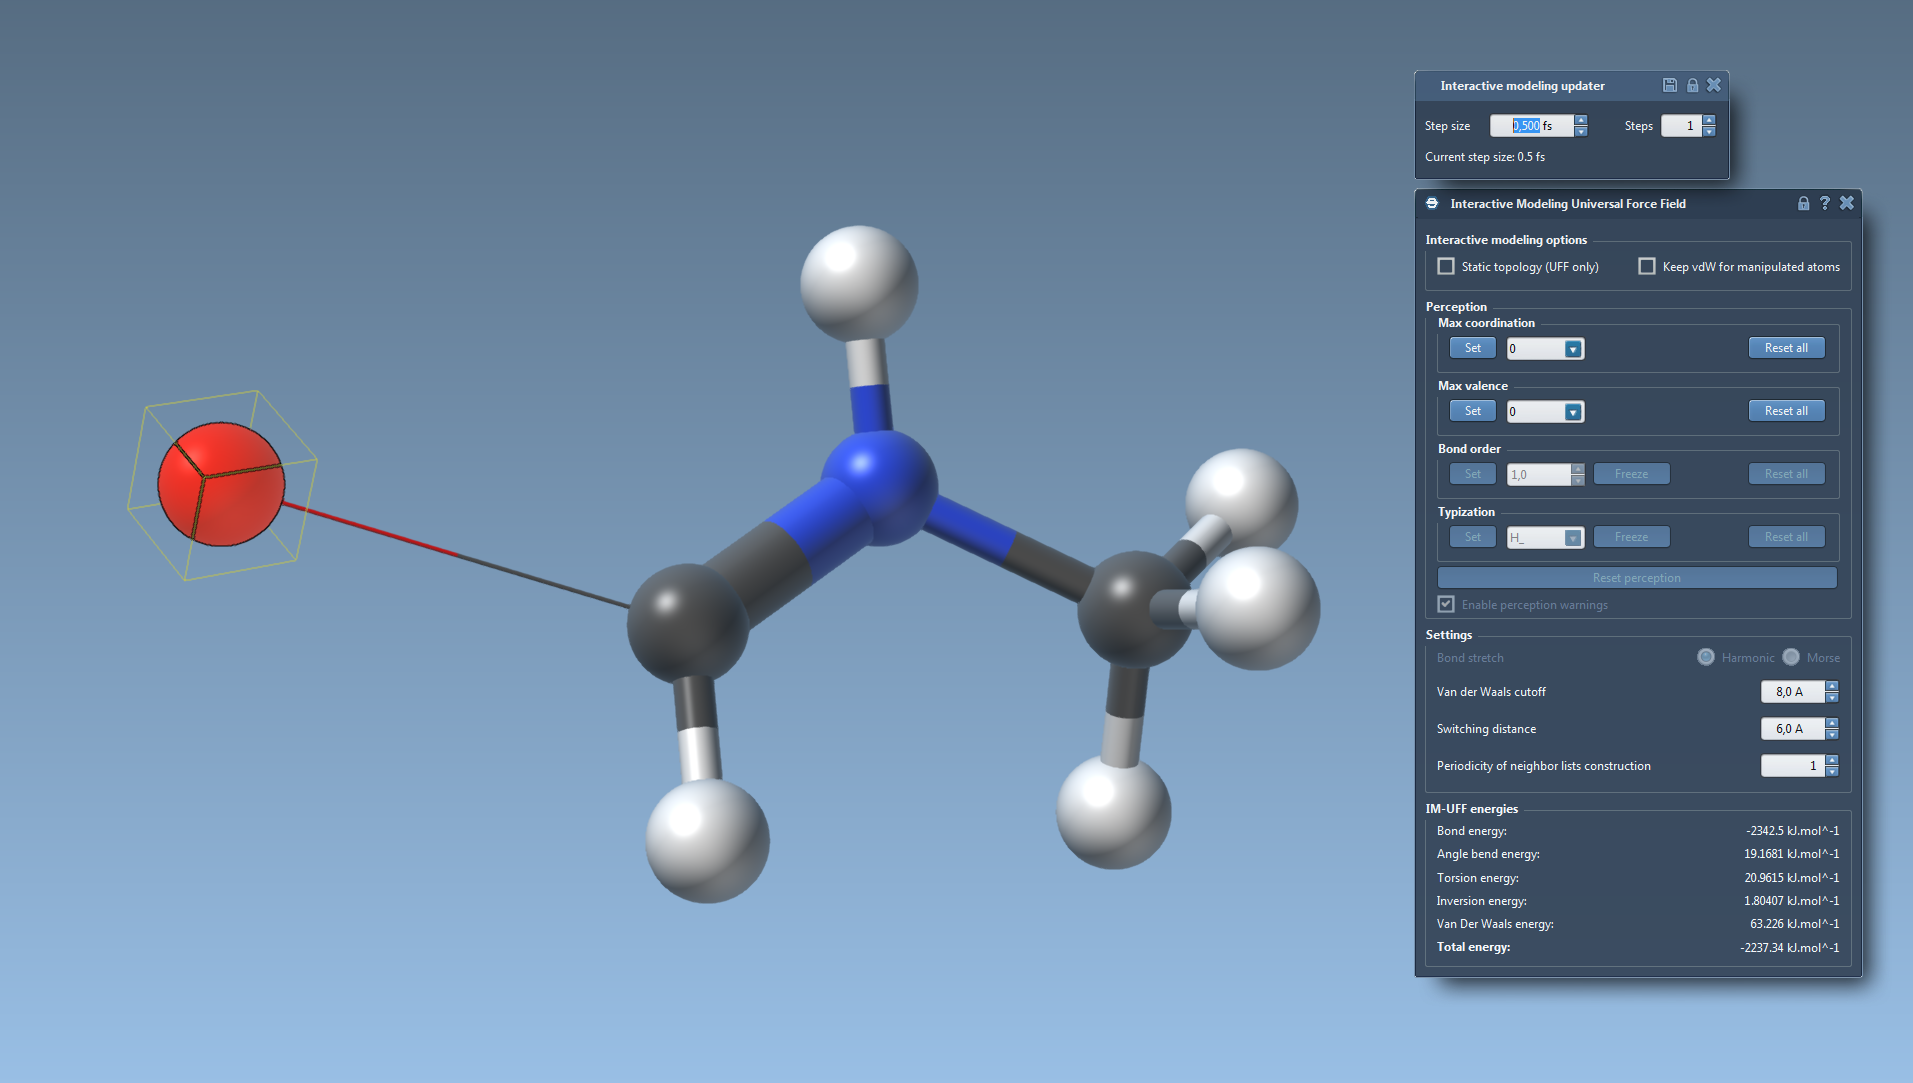1913x1083 pixels.
Task: Select the red oxygen atom in viewport
Action: coord(221,484)
